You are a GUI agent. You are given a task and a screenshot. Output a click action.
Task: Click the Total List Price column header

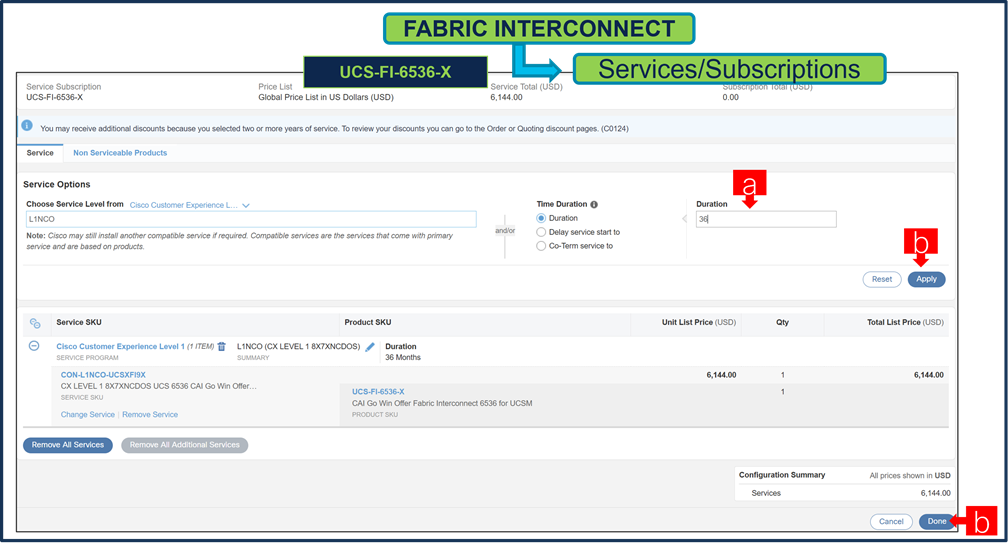[905, 323]
